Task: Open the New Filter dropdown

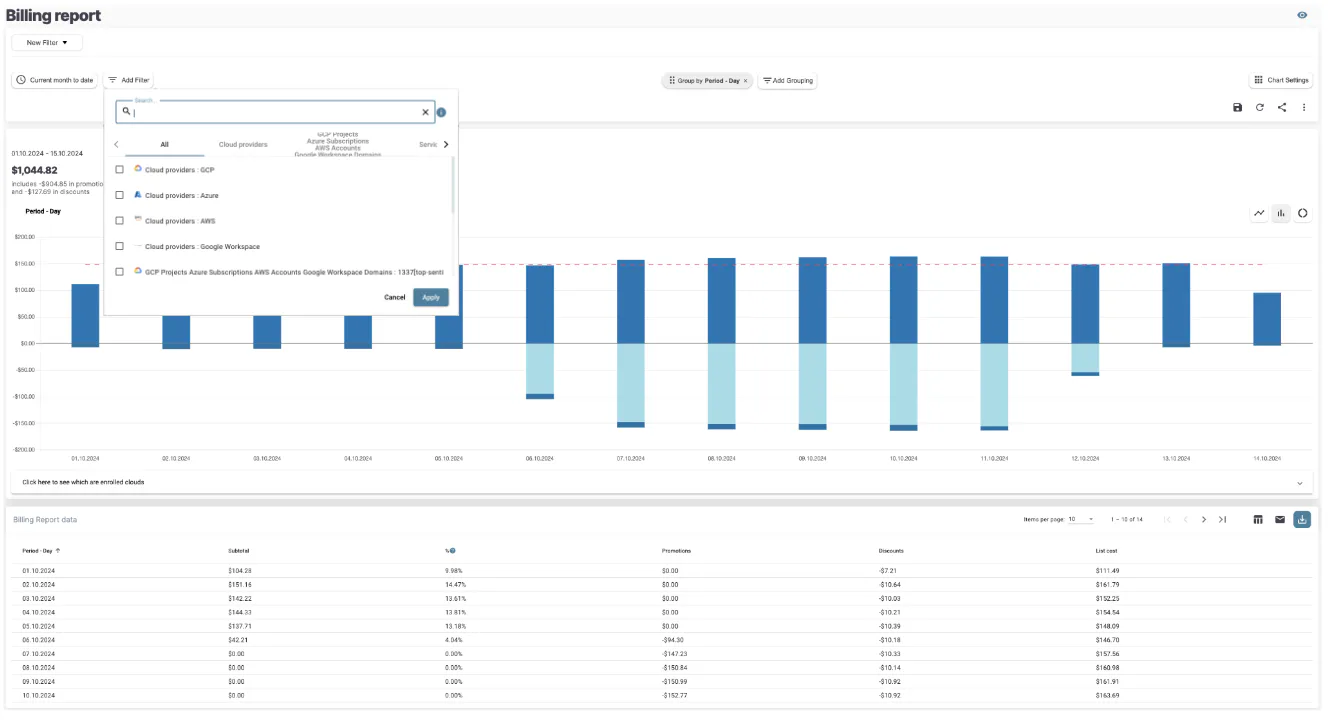Action: tap(47, 43)
